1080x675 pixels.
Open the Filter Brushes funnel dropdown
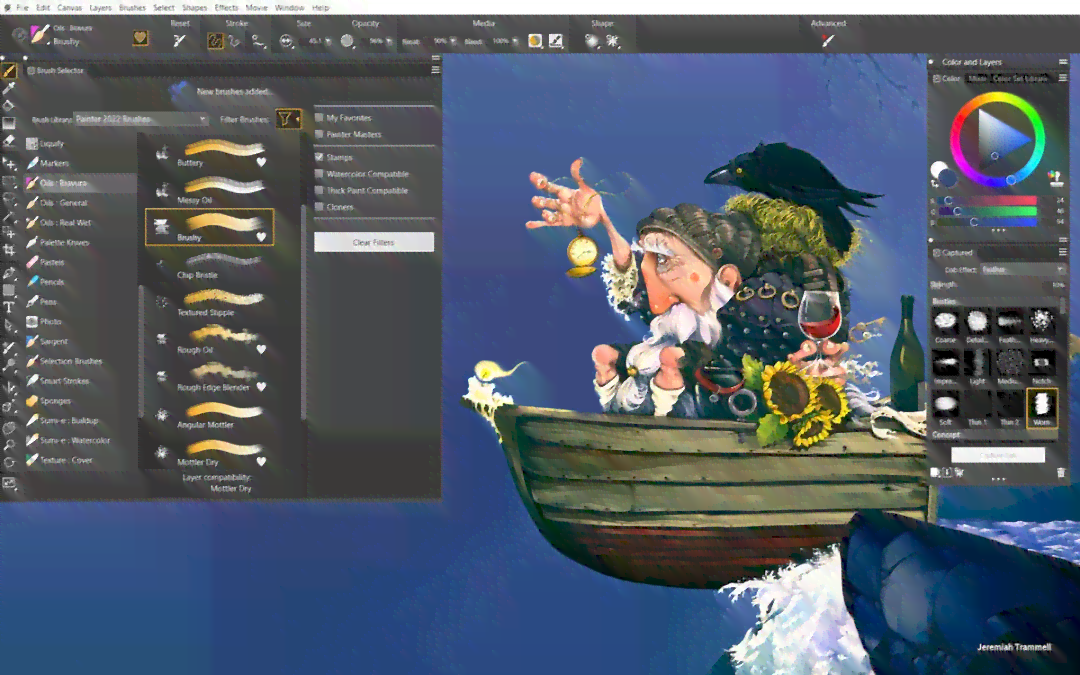[288, 119]
